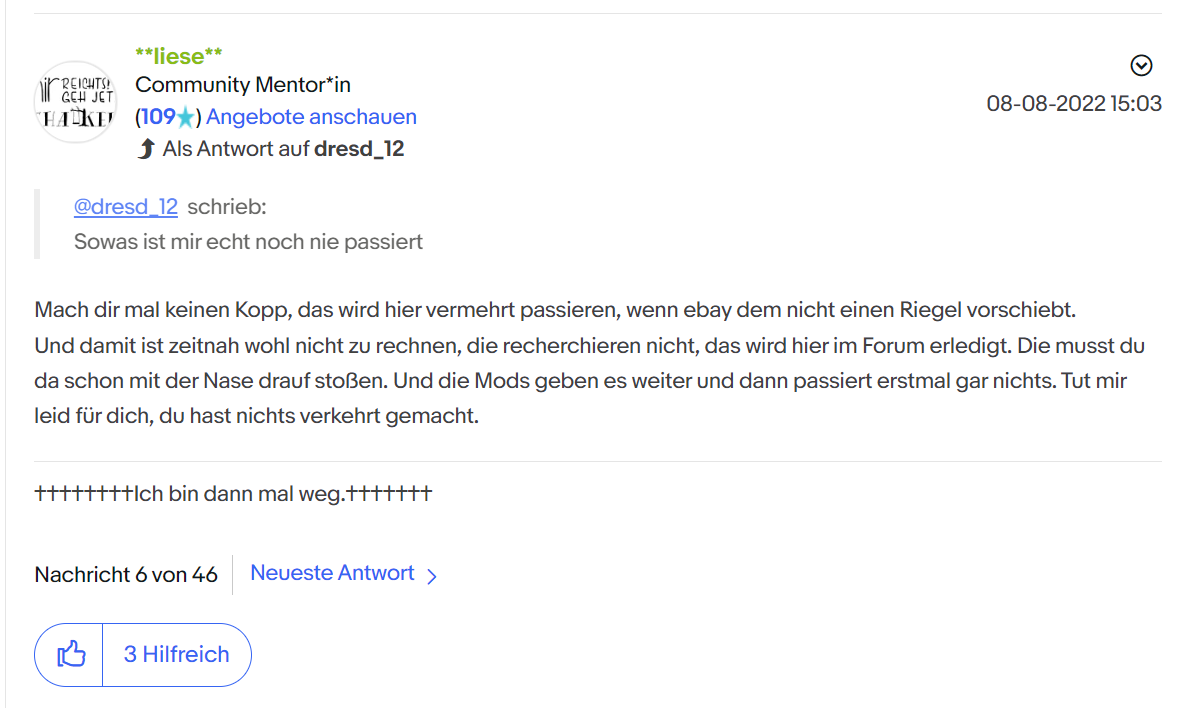
Task: Open the **liese** username profile link
Action: tap(179, 55)
